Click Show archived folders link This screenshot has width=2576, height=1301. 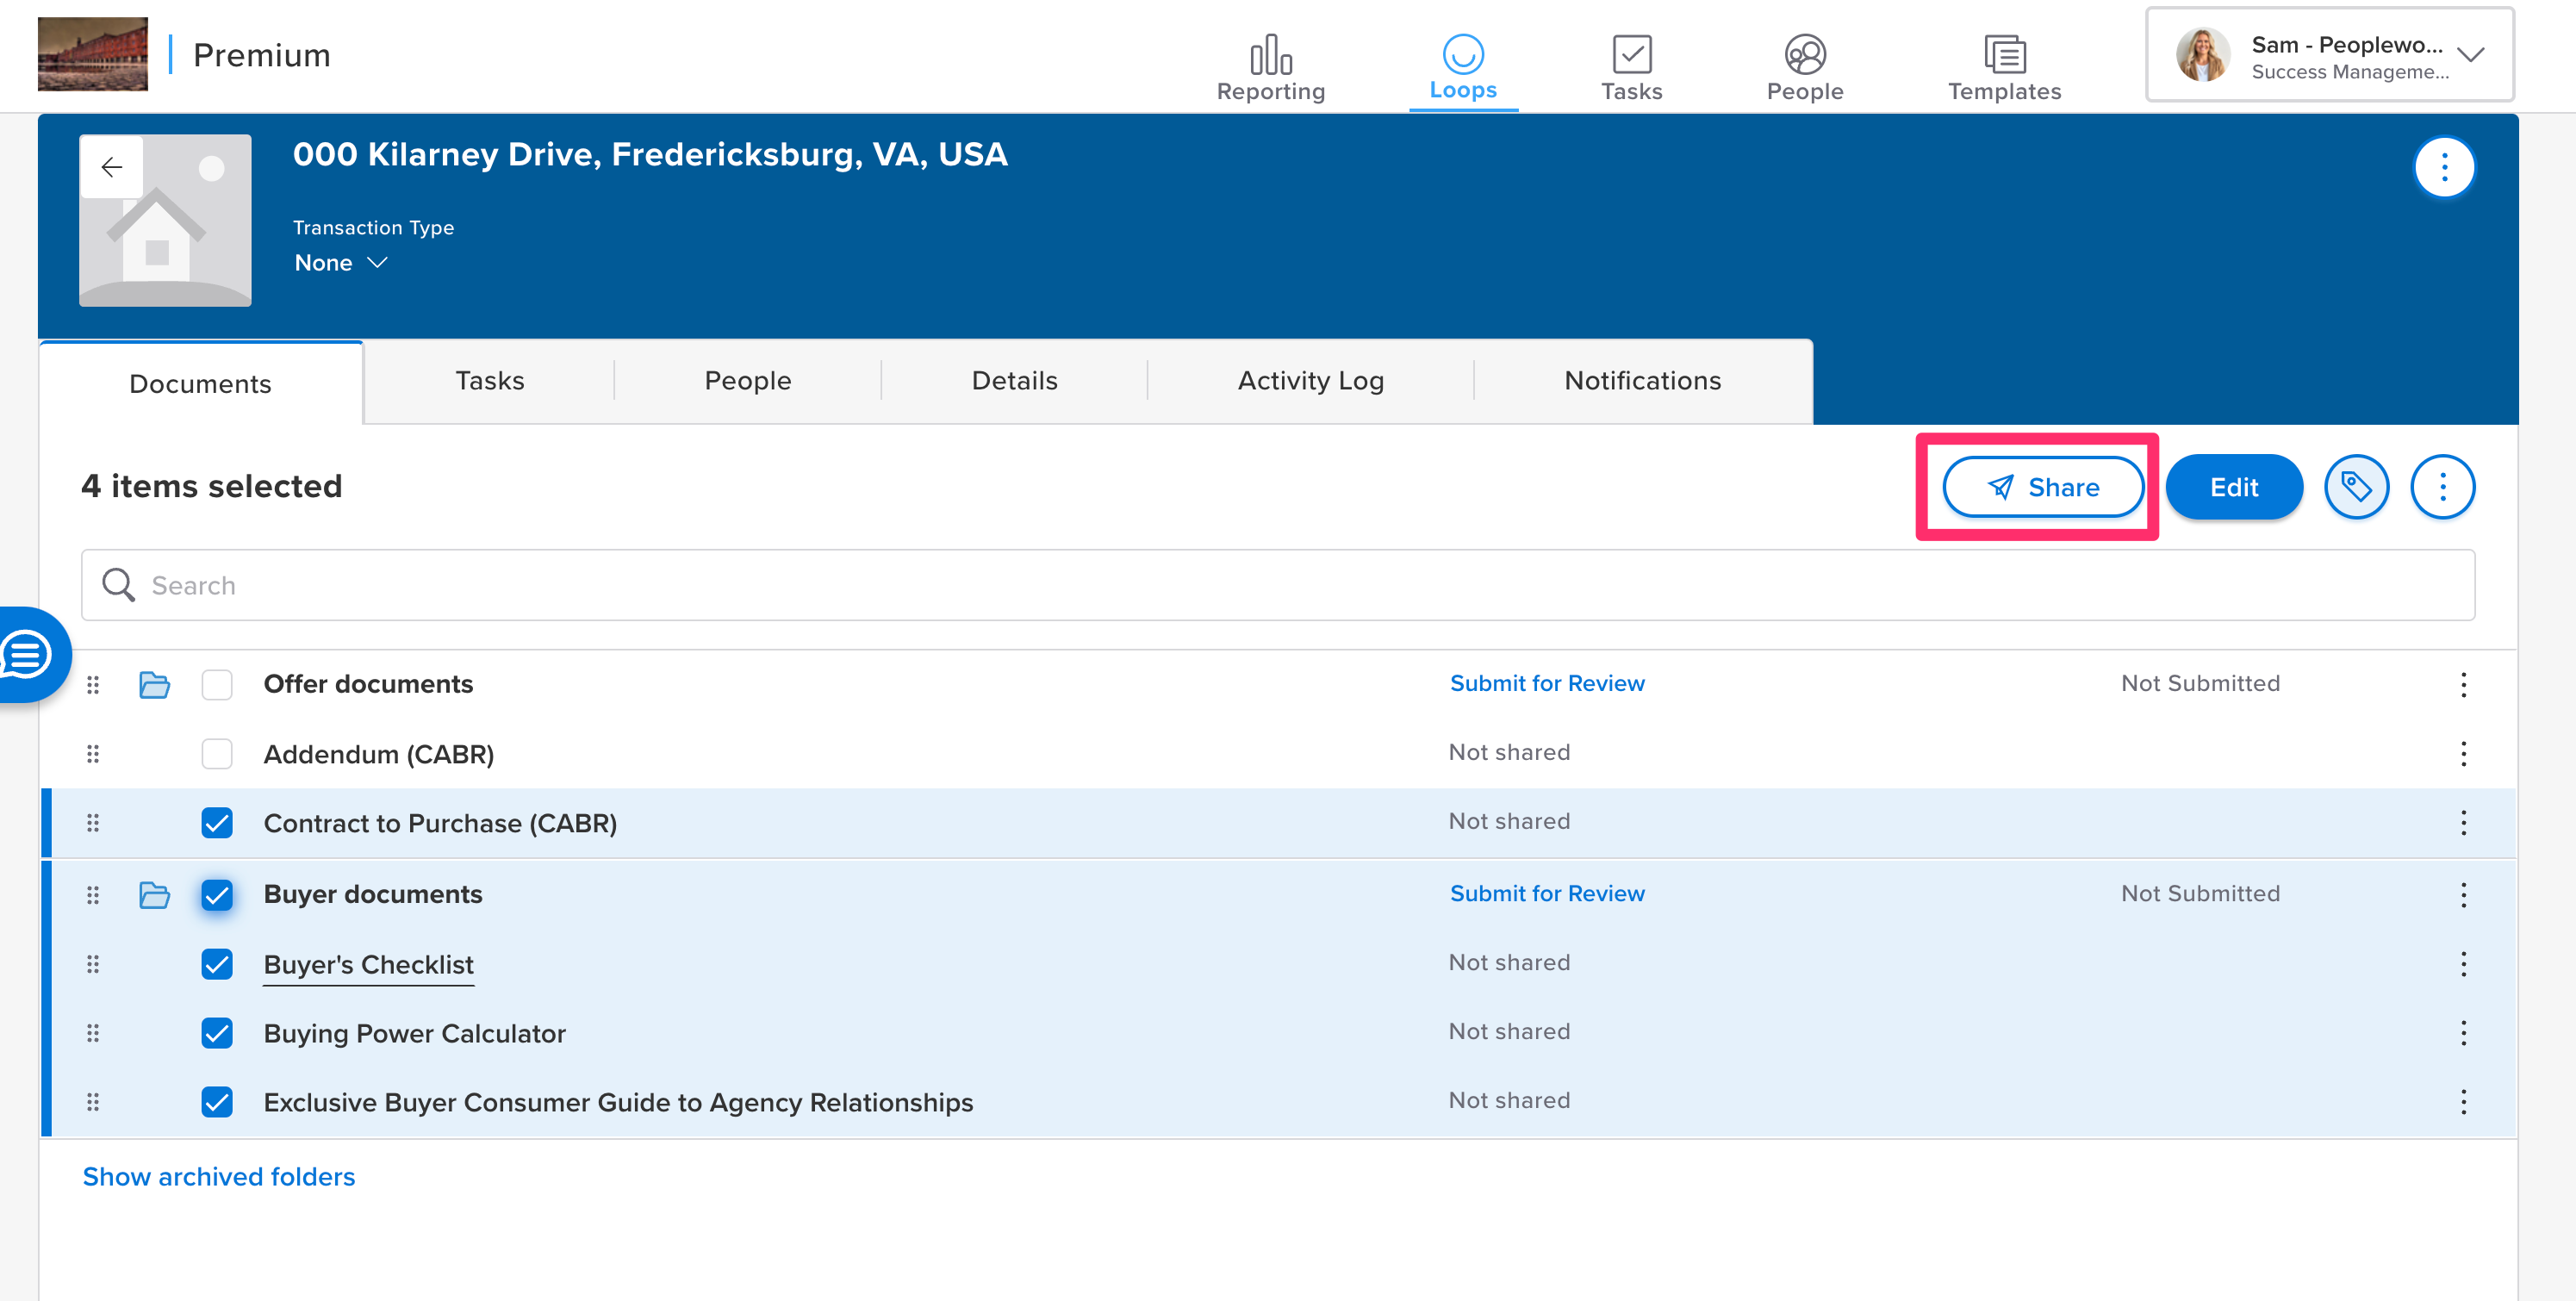pyautogui.click(x=219, y=1176)
